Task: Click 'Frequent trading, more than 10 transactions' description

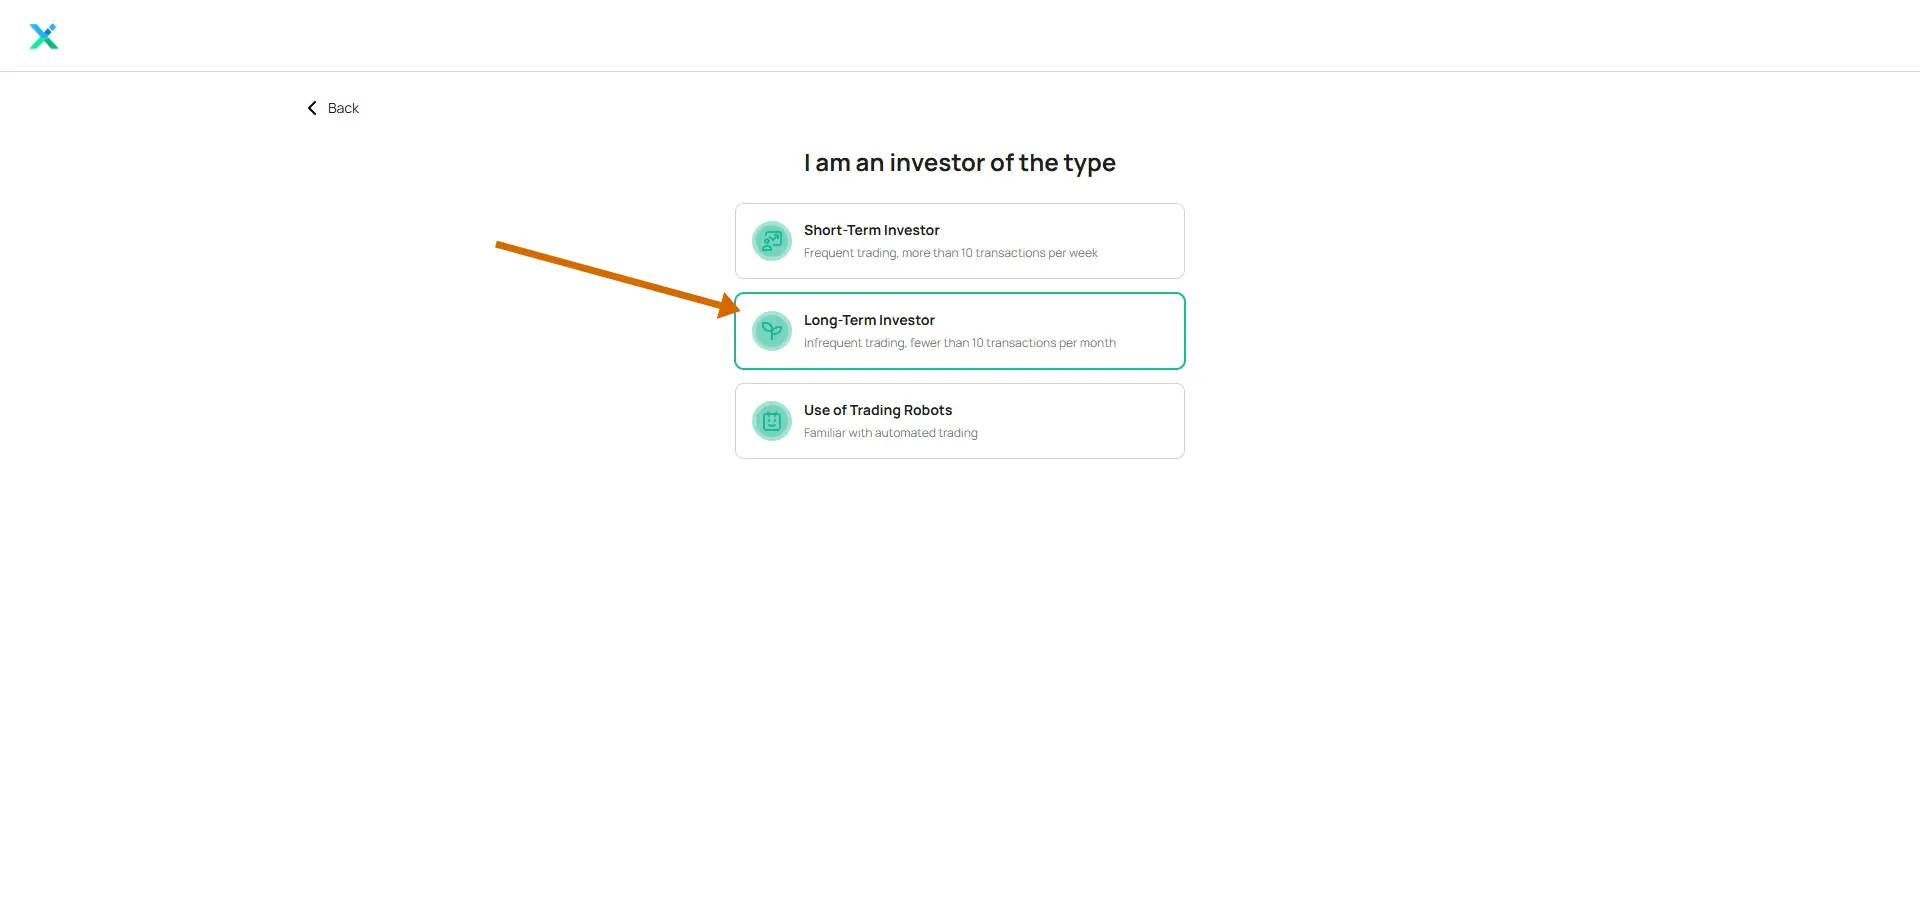Action: click(951, 253)
